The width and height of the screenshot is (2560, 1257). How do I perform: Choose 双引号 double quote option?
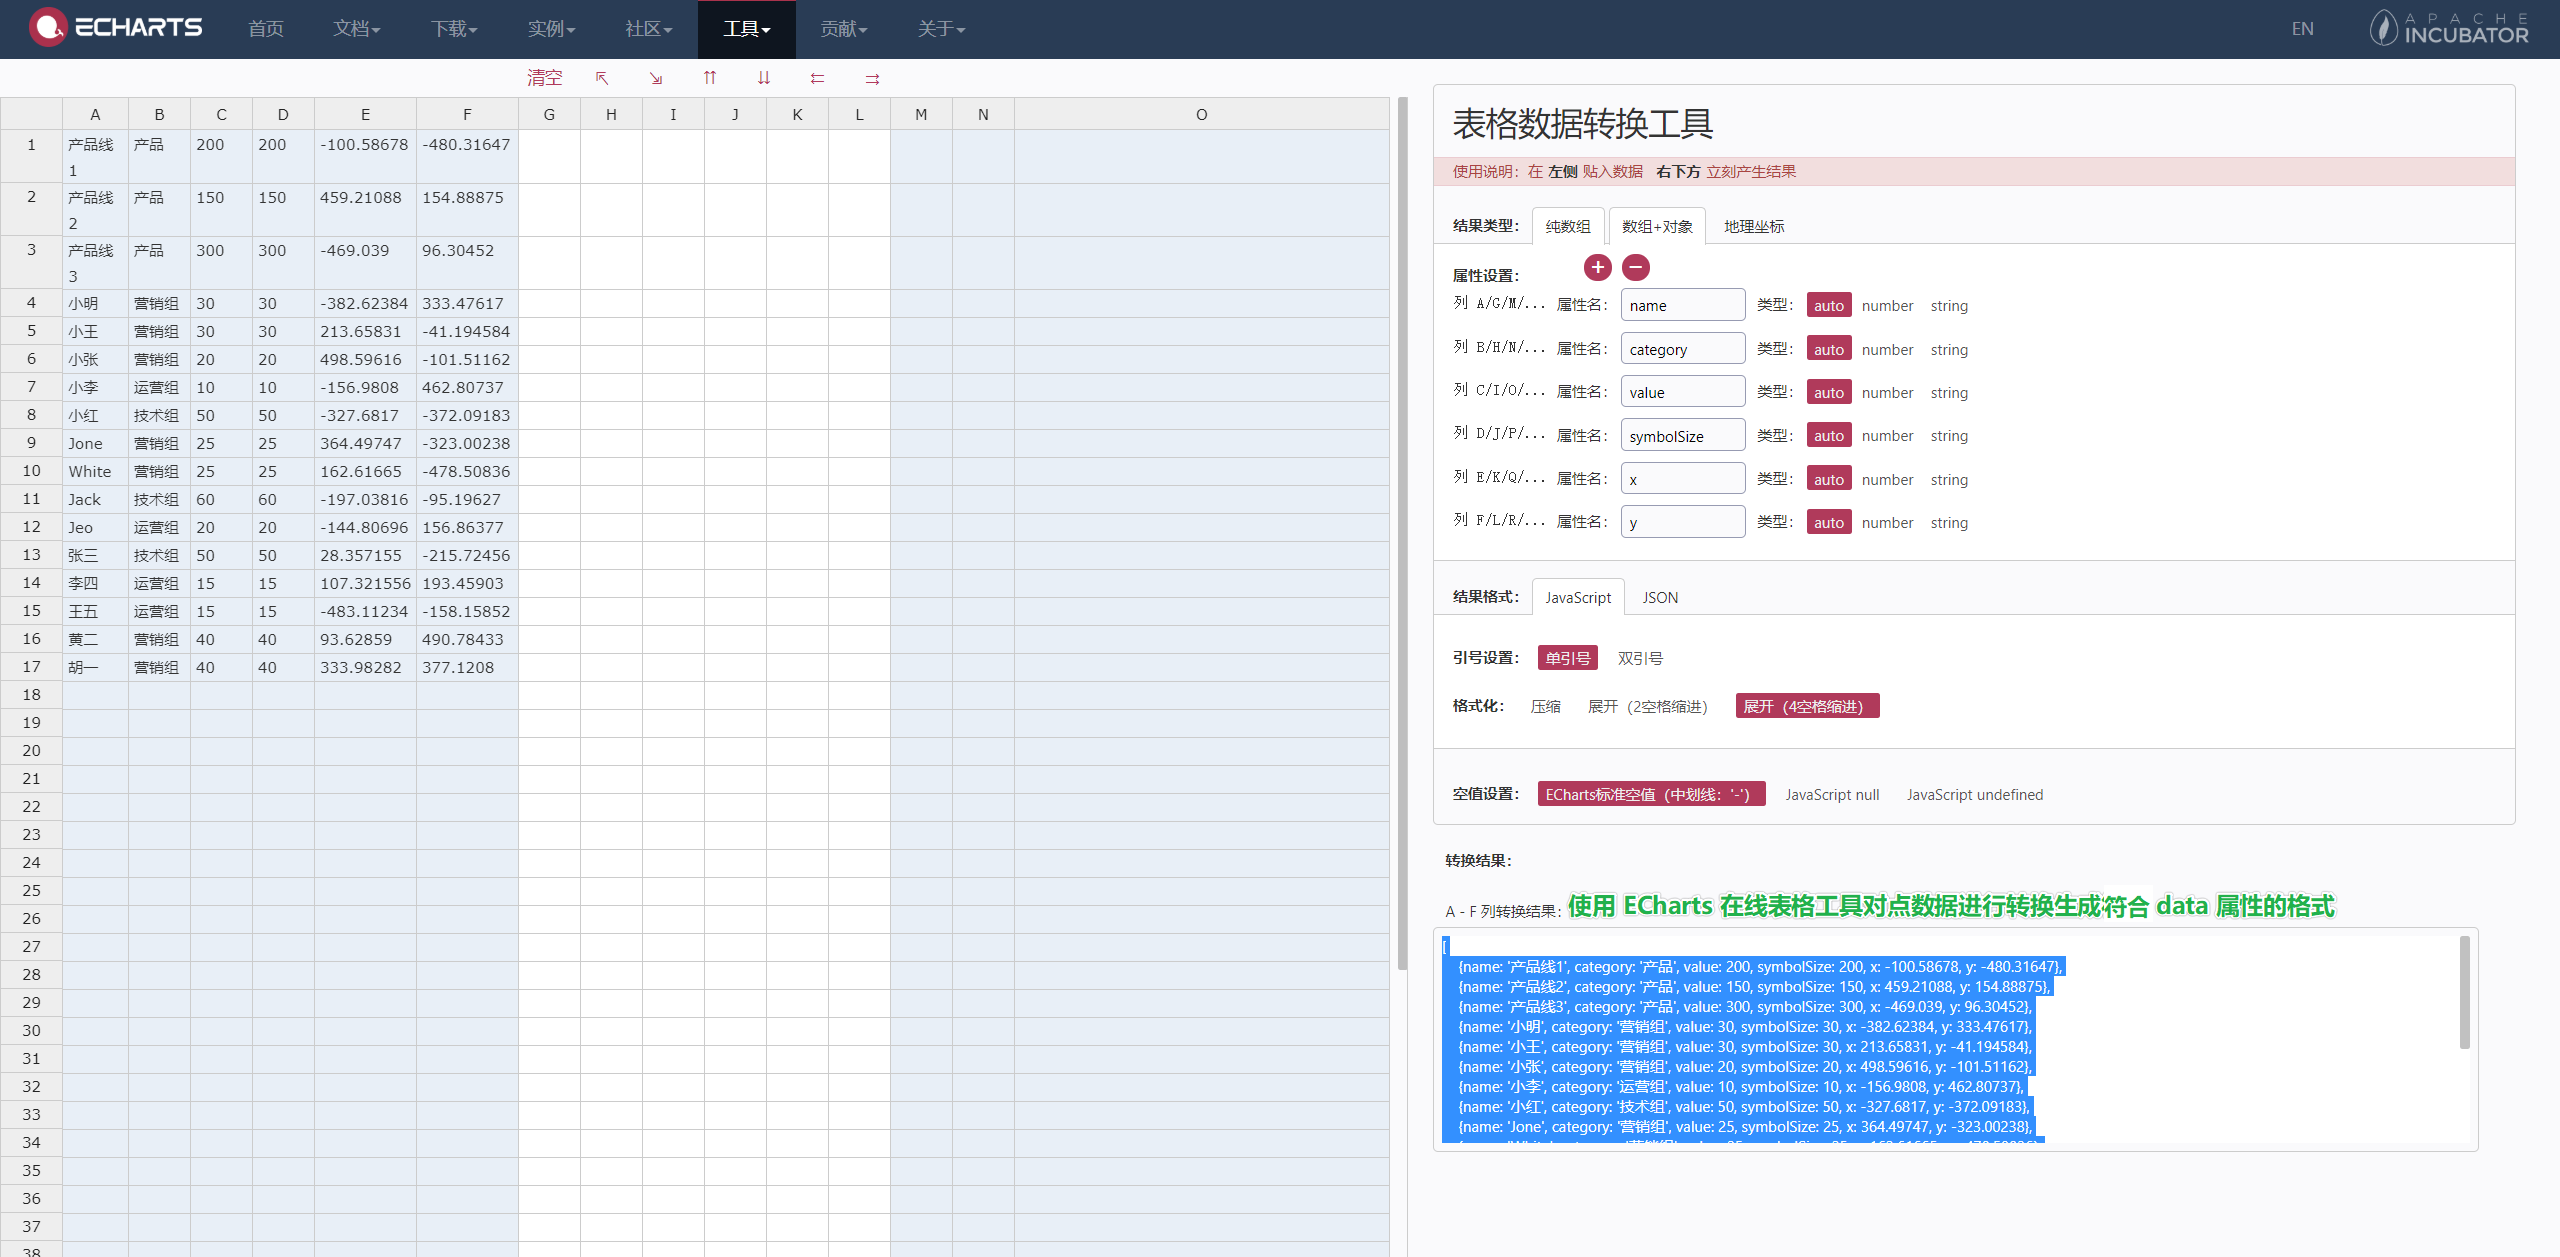pyautogui.click(x=1641, y=658)
